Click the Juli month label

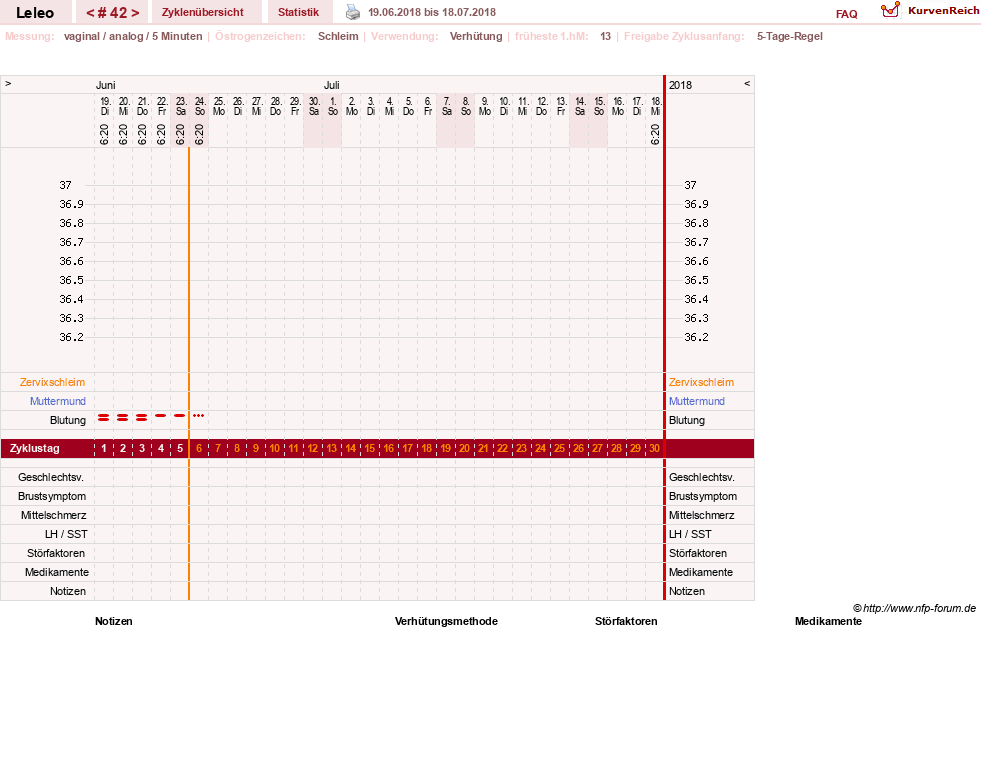coord(332,85)
